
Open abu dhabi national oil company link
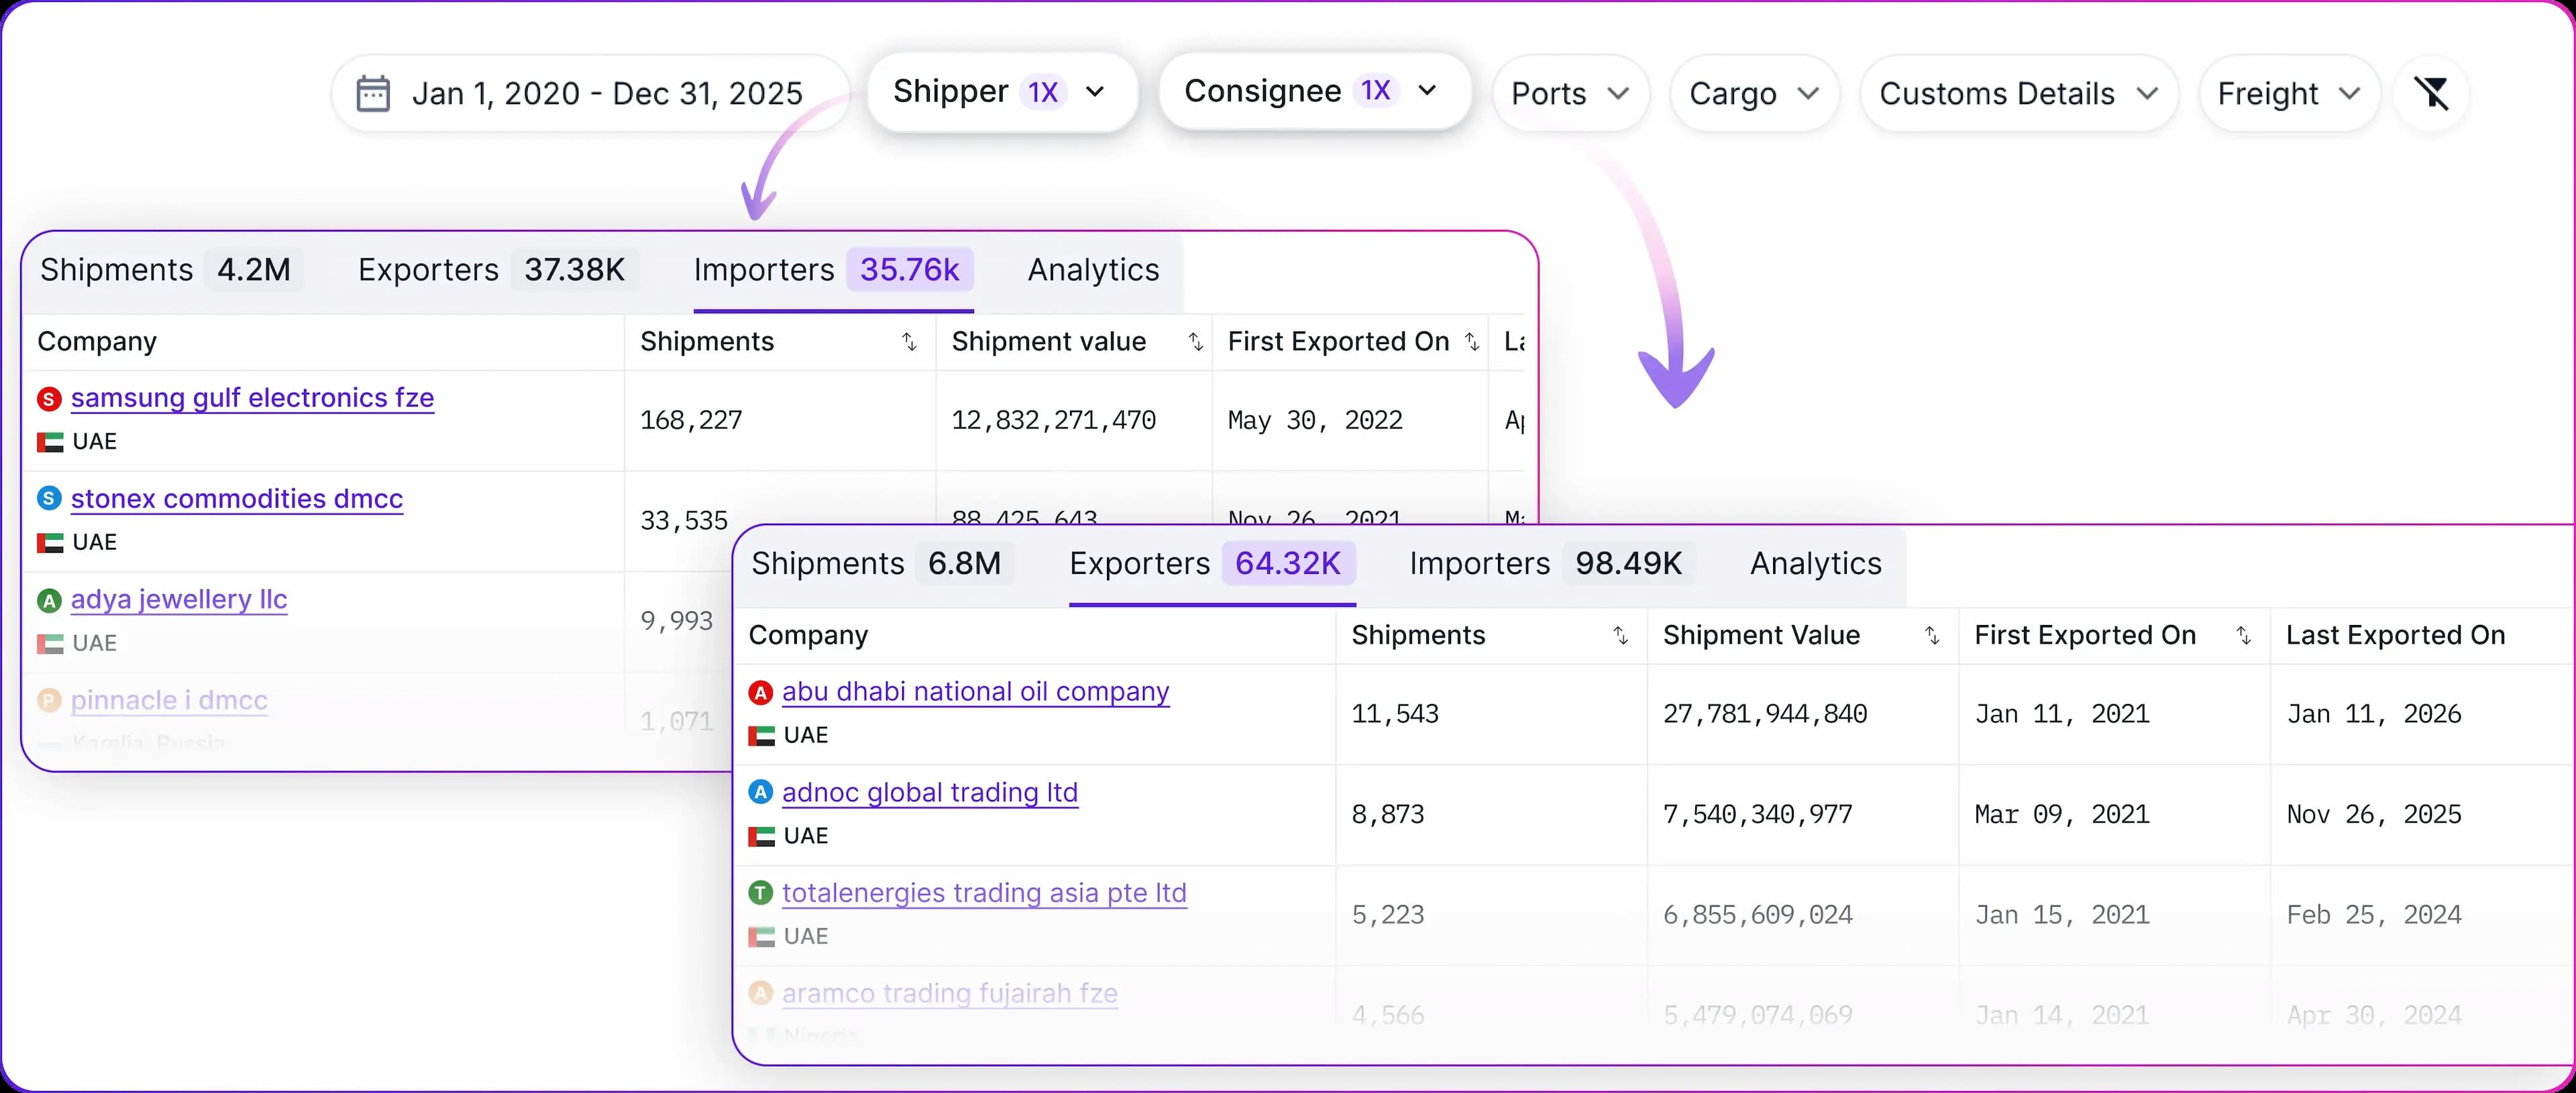975,692
